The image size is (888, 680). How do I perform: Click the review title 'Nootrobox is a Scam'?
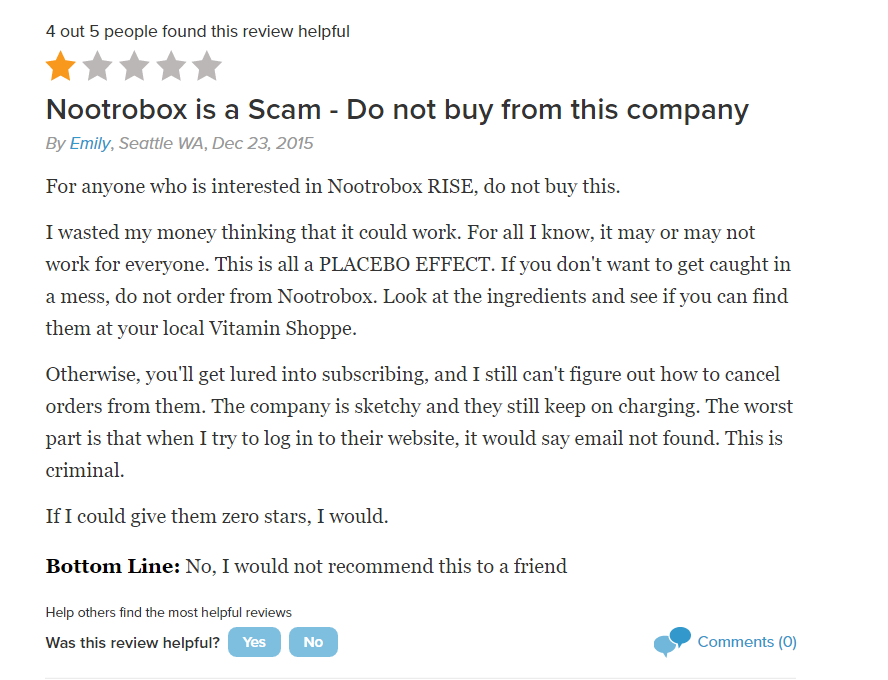(397, 109)
